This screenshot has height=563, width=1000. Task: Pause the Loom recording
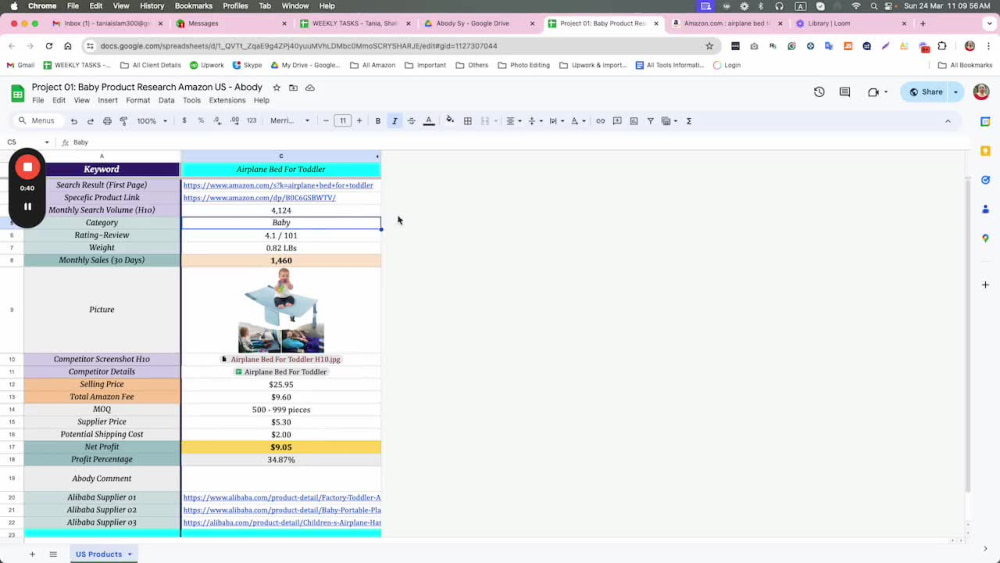click(x=27, y=207)
